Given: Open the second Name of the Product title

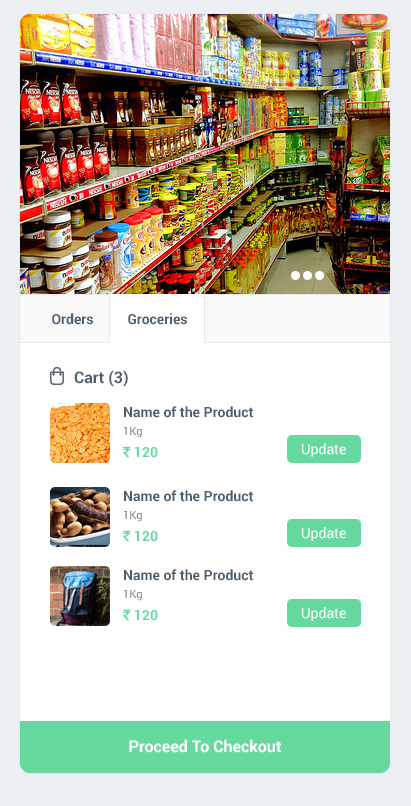Looking at the screenshot, I should [188, 496].
